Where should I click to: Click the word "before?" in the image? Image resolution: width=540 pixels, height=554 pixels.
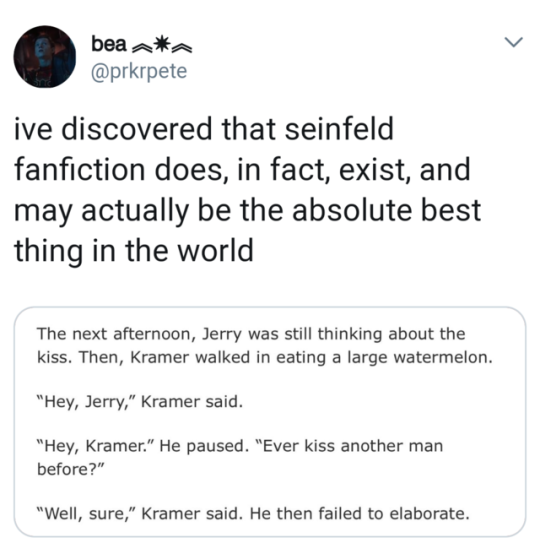[71, 469]
